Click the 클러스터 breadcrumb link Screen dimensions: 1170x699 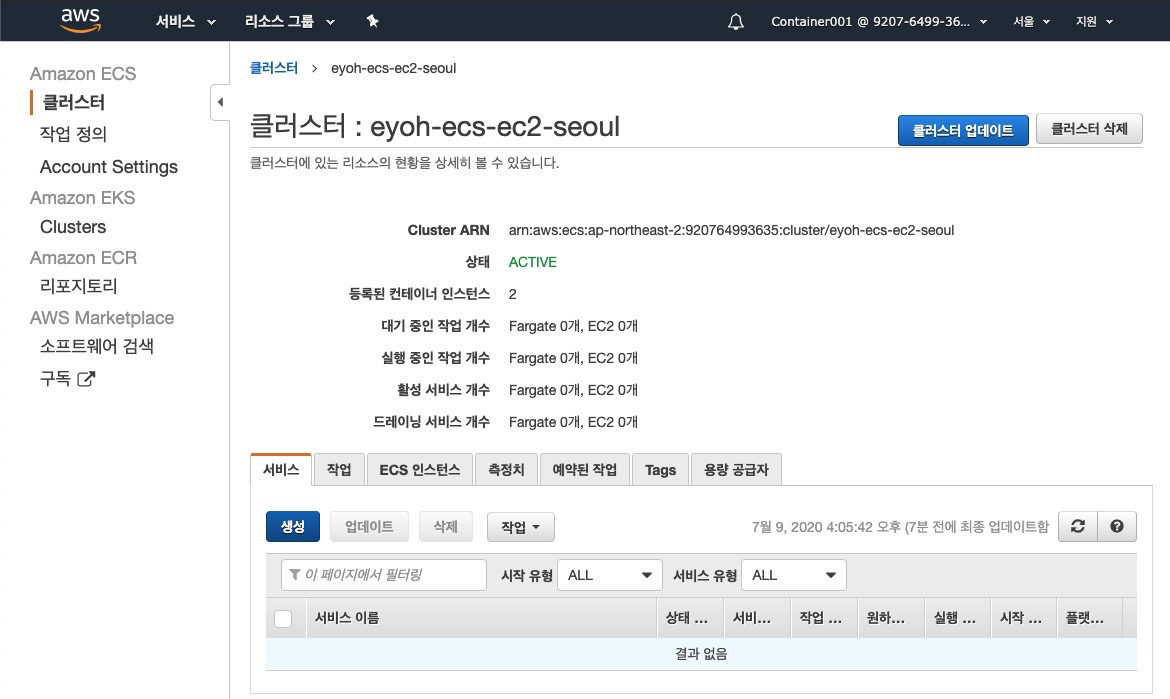pos(274,68)
